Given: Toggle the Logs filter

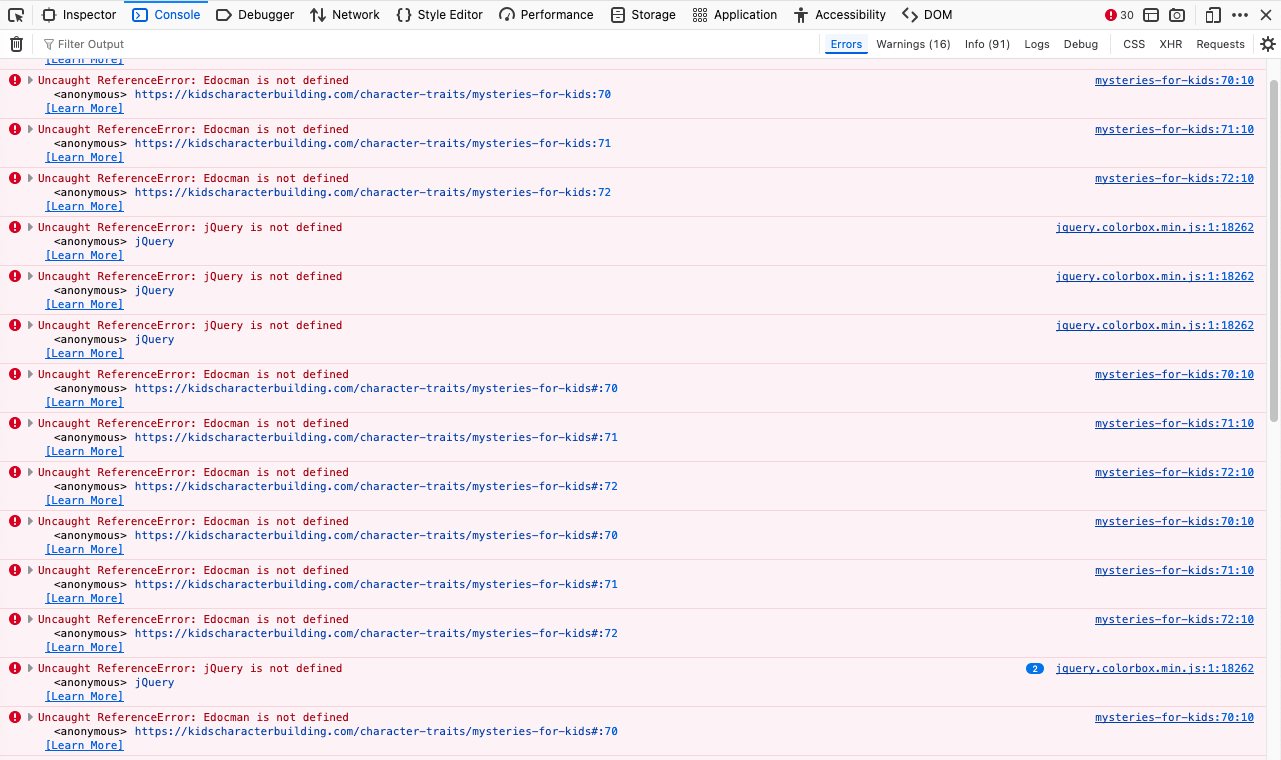Looking at the screenshot, I should point(1037,44).
